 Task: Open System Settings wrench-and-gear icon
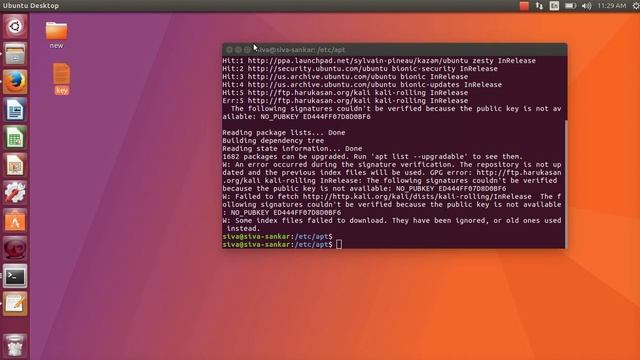[15, 193]
